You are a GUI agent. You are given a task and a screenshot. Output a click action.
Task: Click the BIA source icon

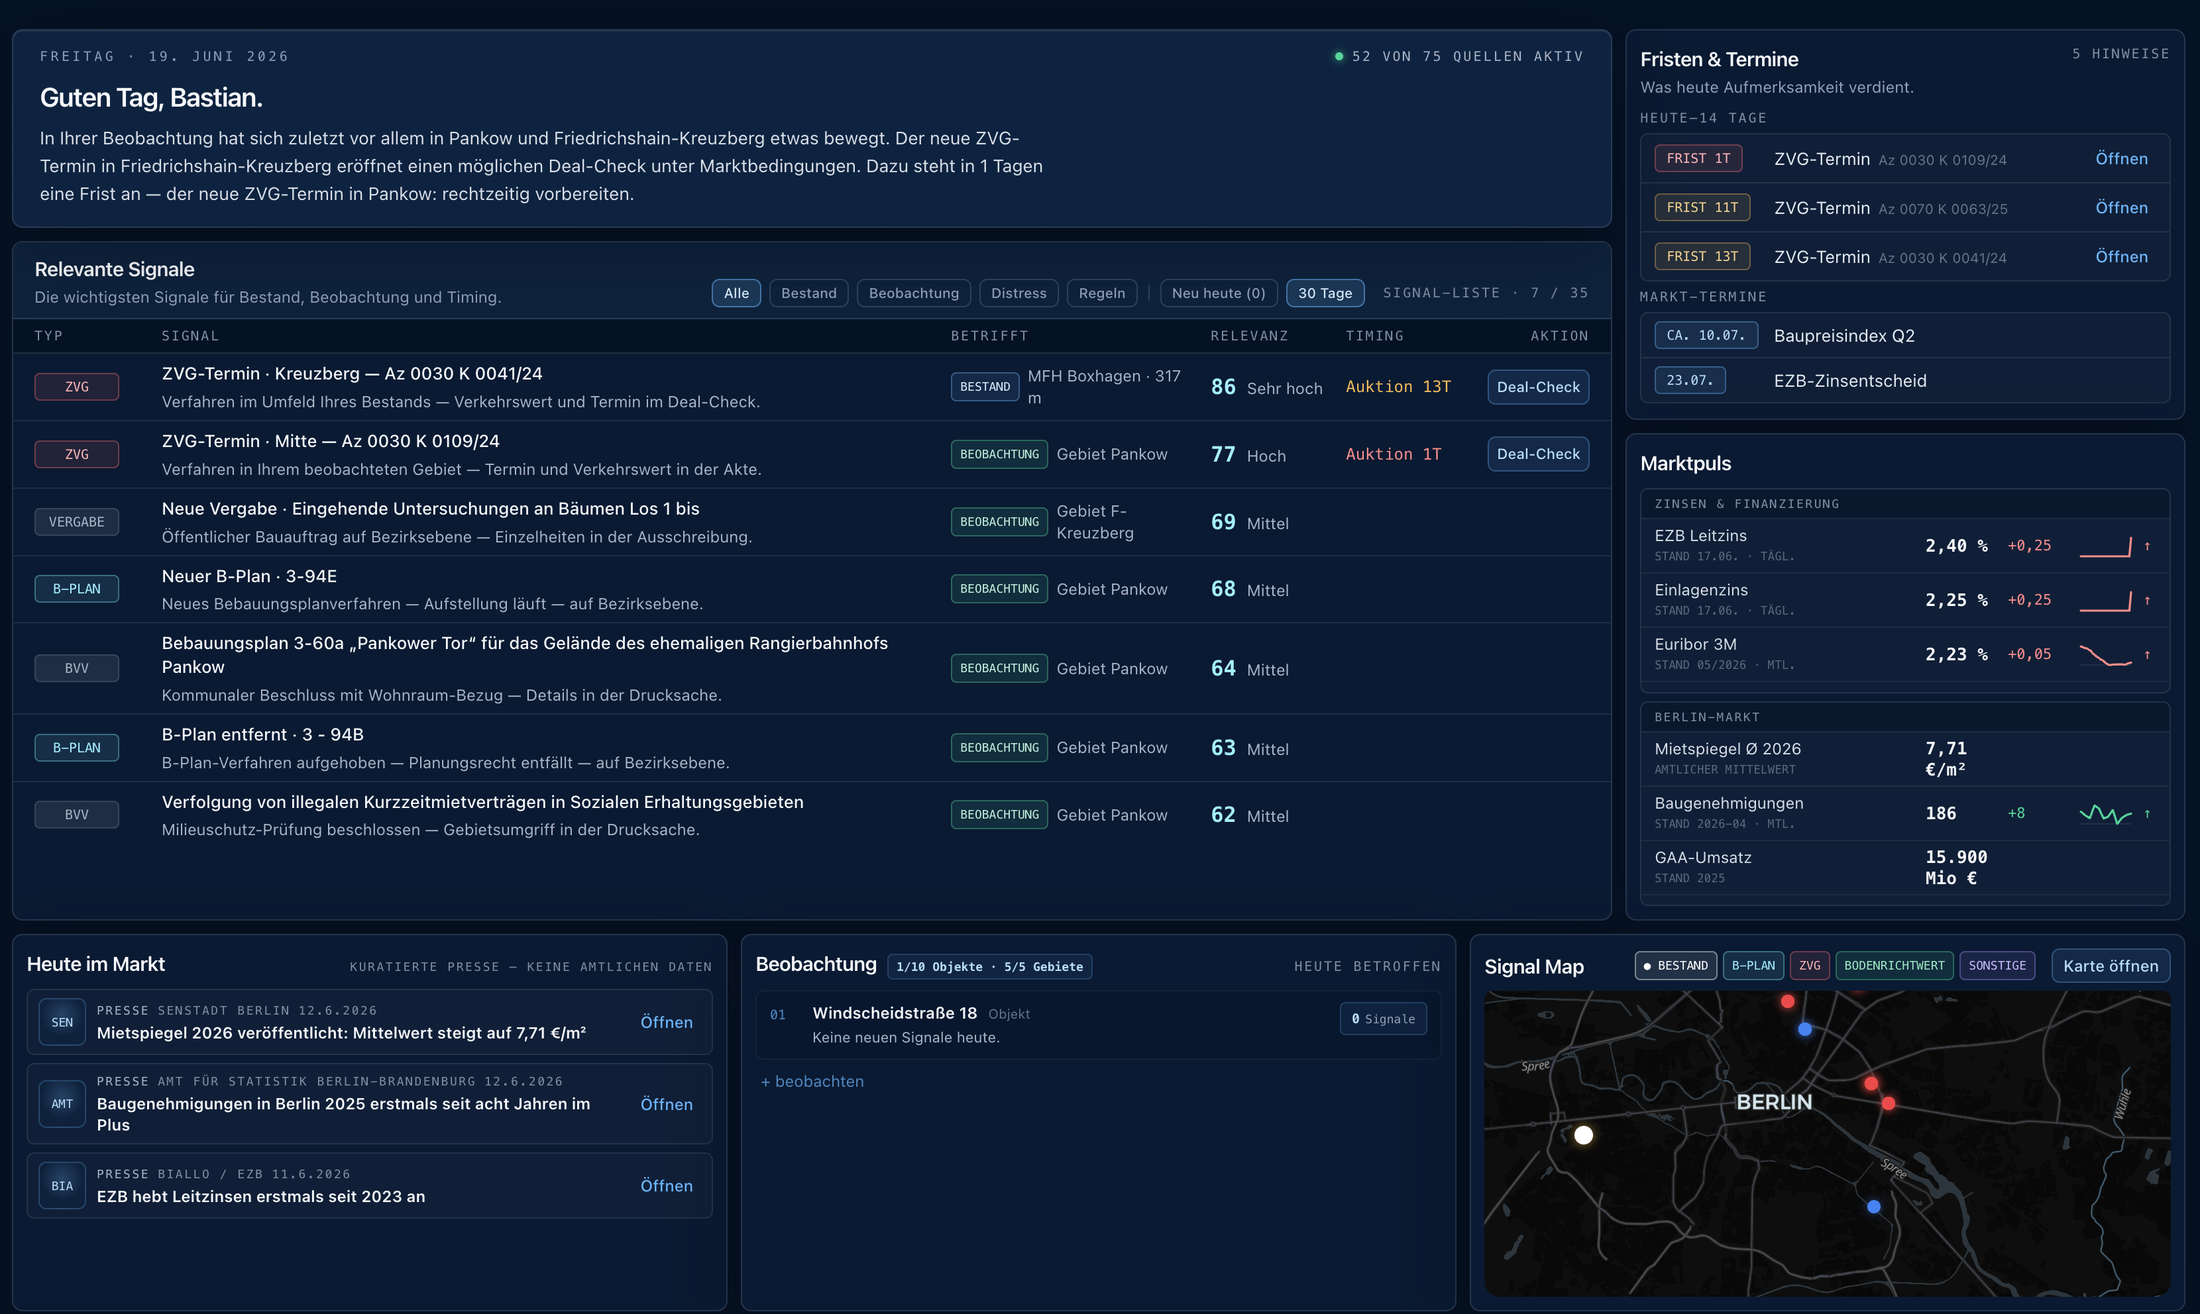pos(62,1186)
